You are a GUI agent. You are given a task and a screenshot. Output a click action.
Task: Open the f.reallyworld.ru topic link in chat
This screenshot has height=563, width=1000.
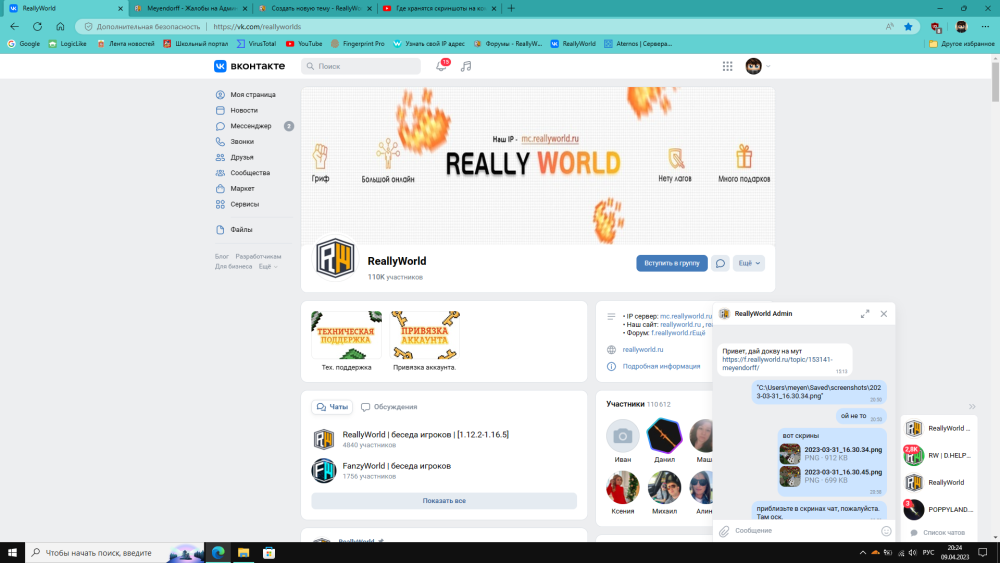pyautogui.click(x=777, y=363)
